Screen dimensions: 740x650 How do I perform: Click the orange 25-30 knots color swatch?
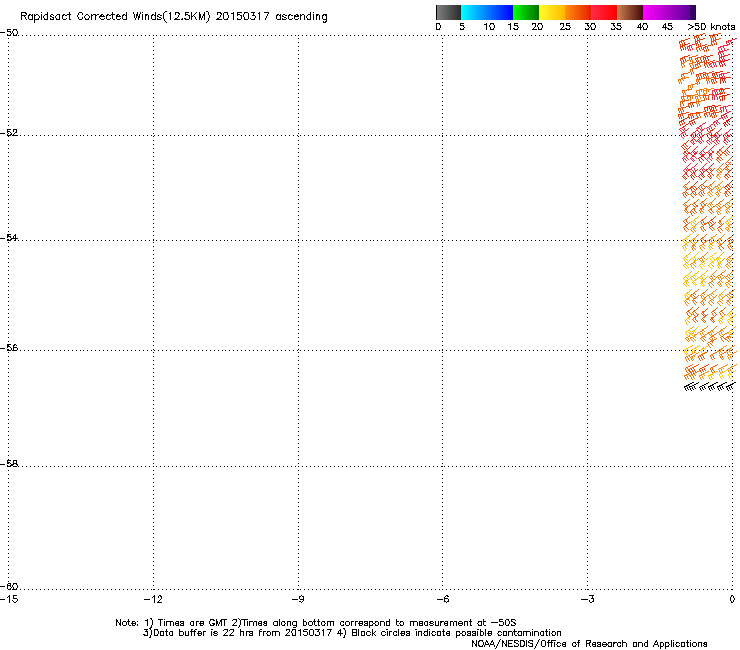[578, 12]
